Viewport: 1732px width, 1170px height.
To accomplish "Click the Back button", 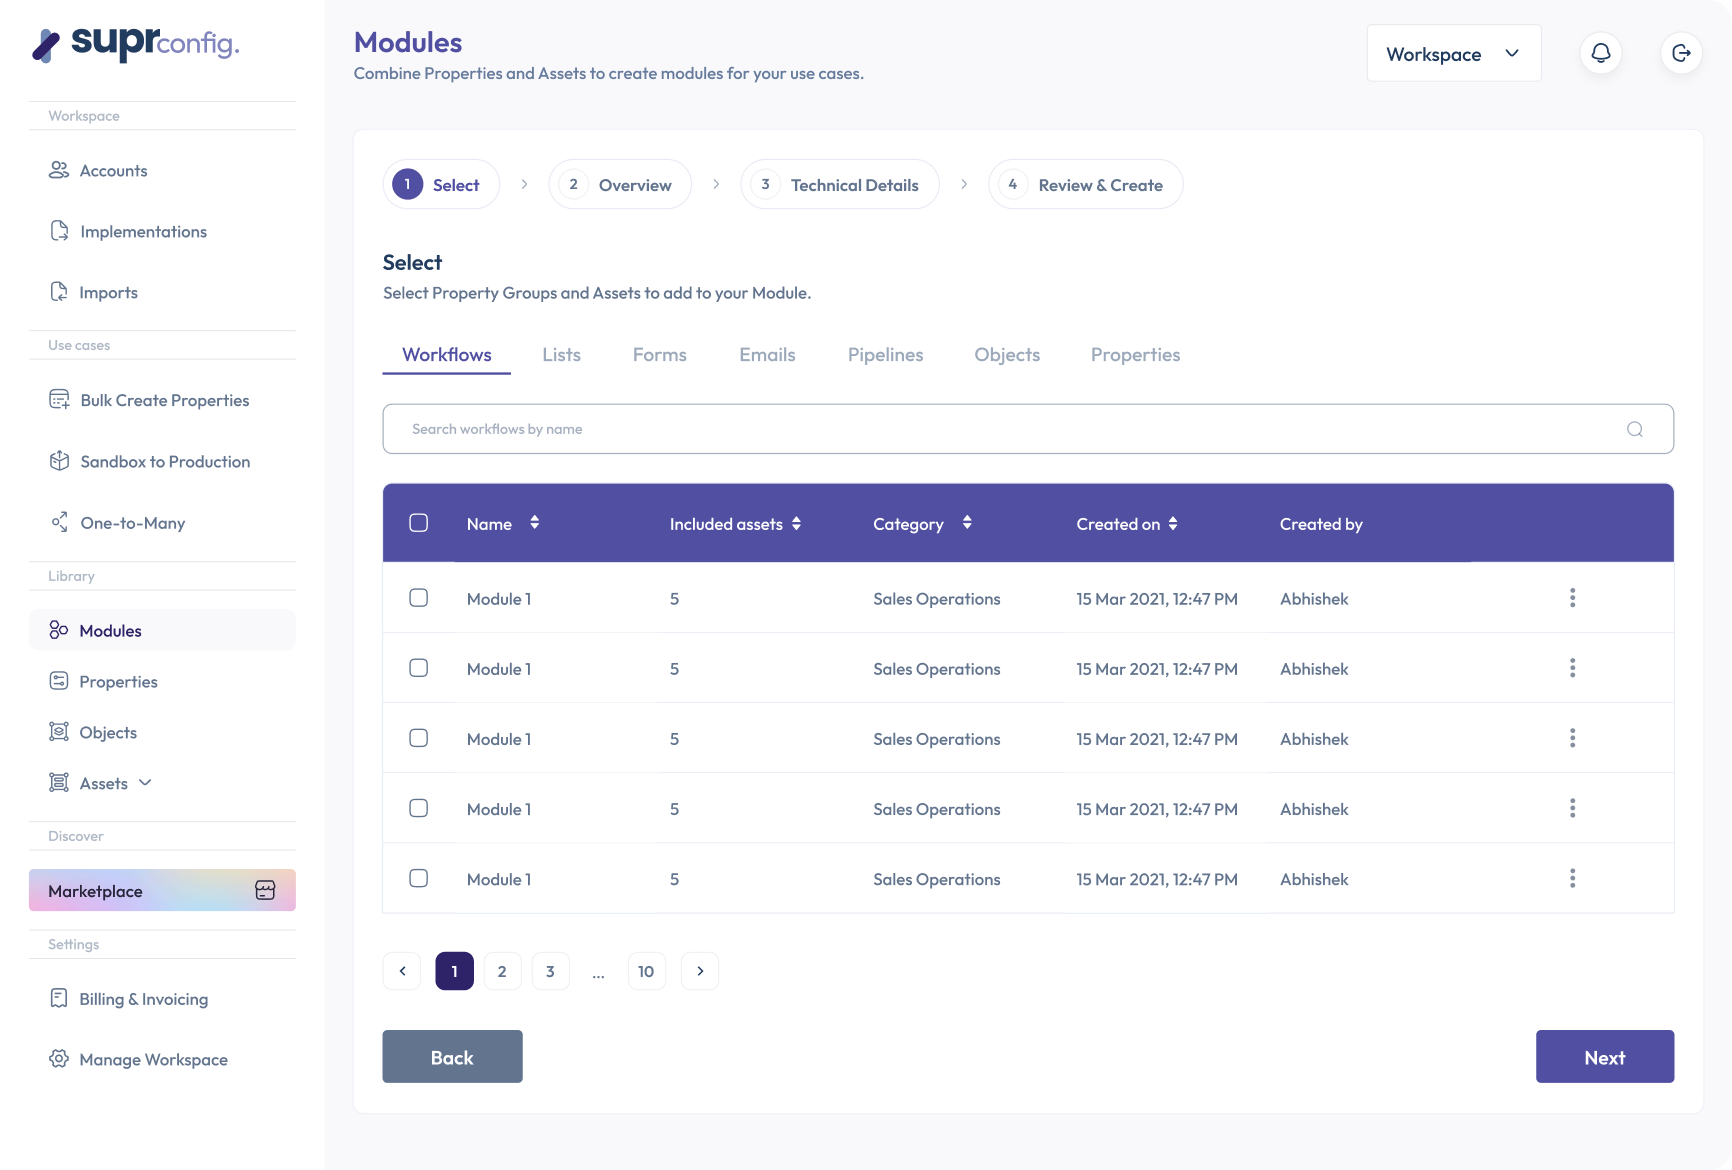I will (452, 1056).
